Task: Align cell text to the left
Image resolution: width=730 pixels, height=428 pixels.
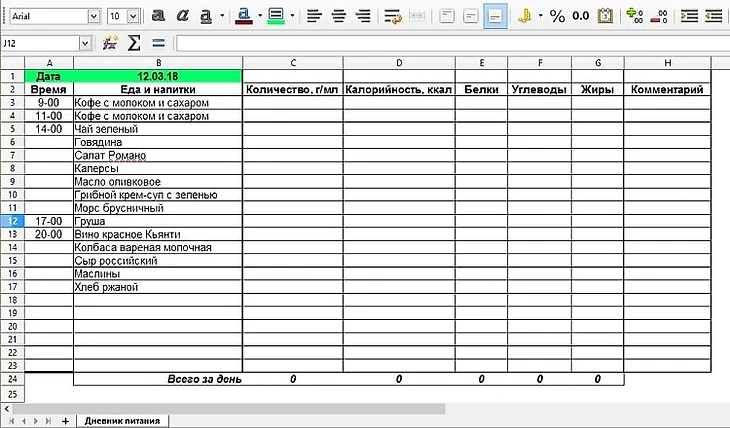Action: pos(314,16)
